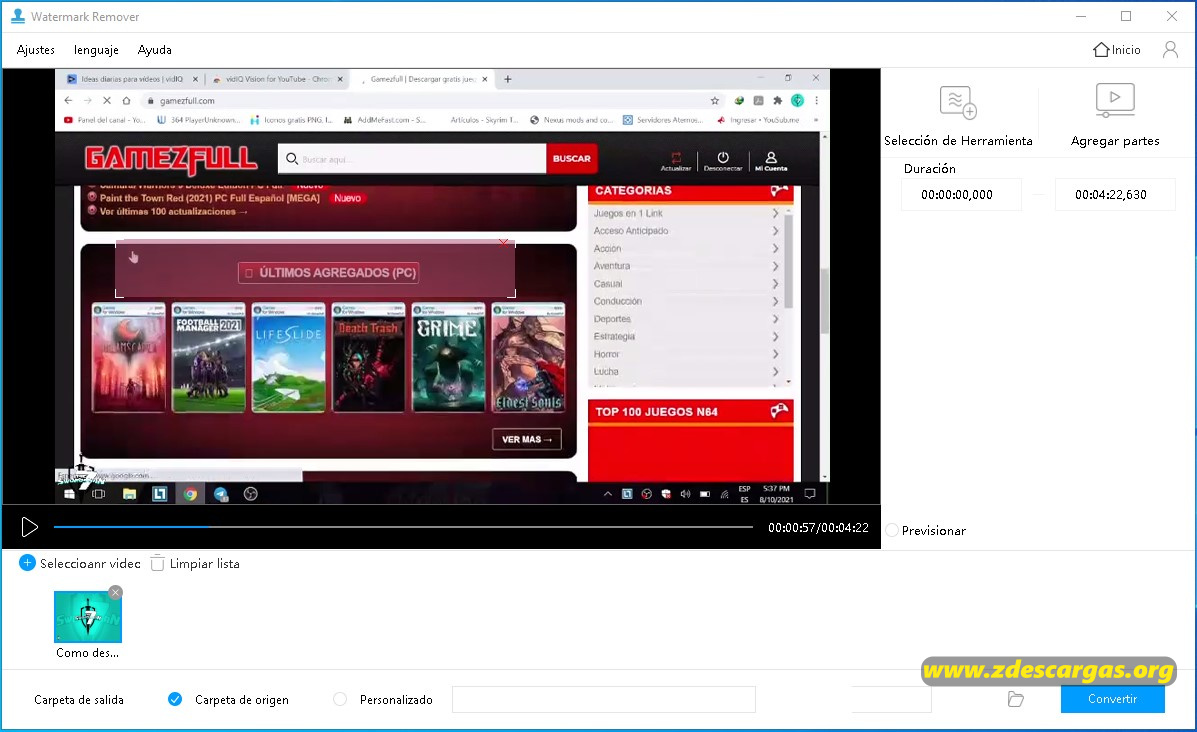Expand the Horror category arrow
The height and width of the screenshot is (732, 1197).
pyautogui.click(x=776, y=354)
